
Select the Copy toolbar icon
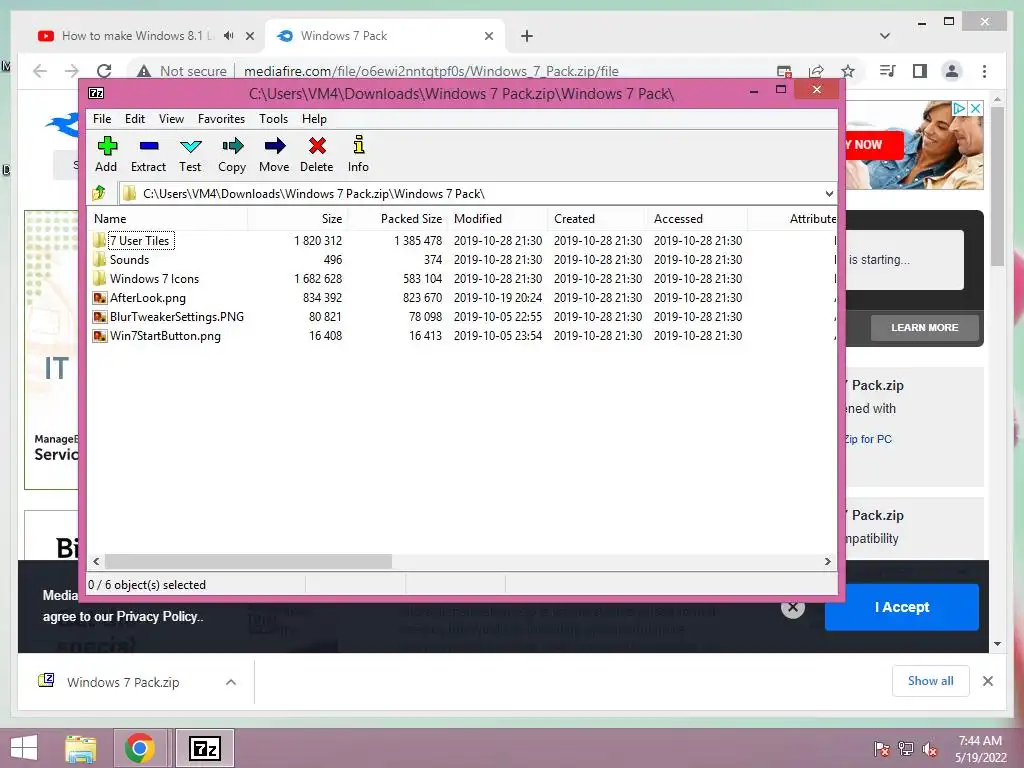pos(232,146)
